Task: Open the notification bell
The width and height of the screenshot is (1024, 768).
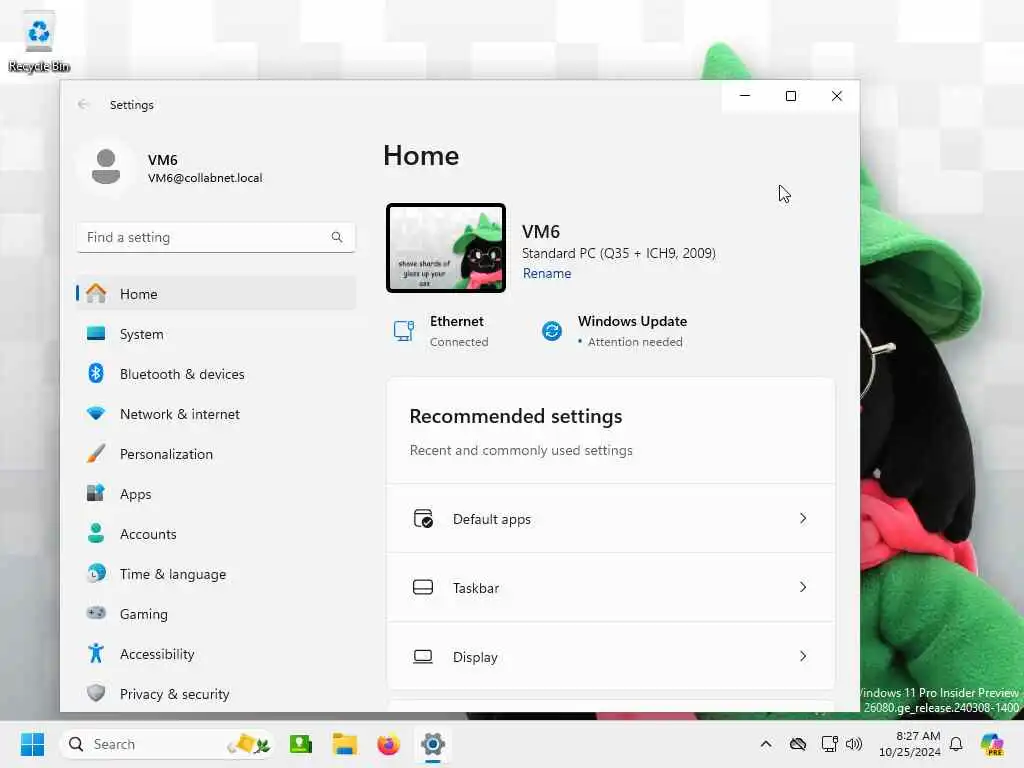Action: [x=956, y=744]
